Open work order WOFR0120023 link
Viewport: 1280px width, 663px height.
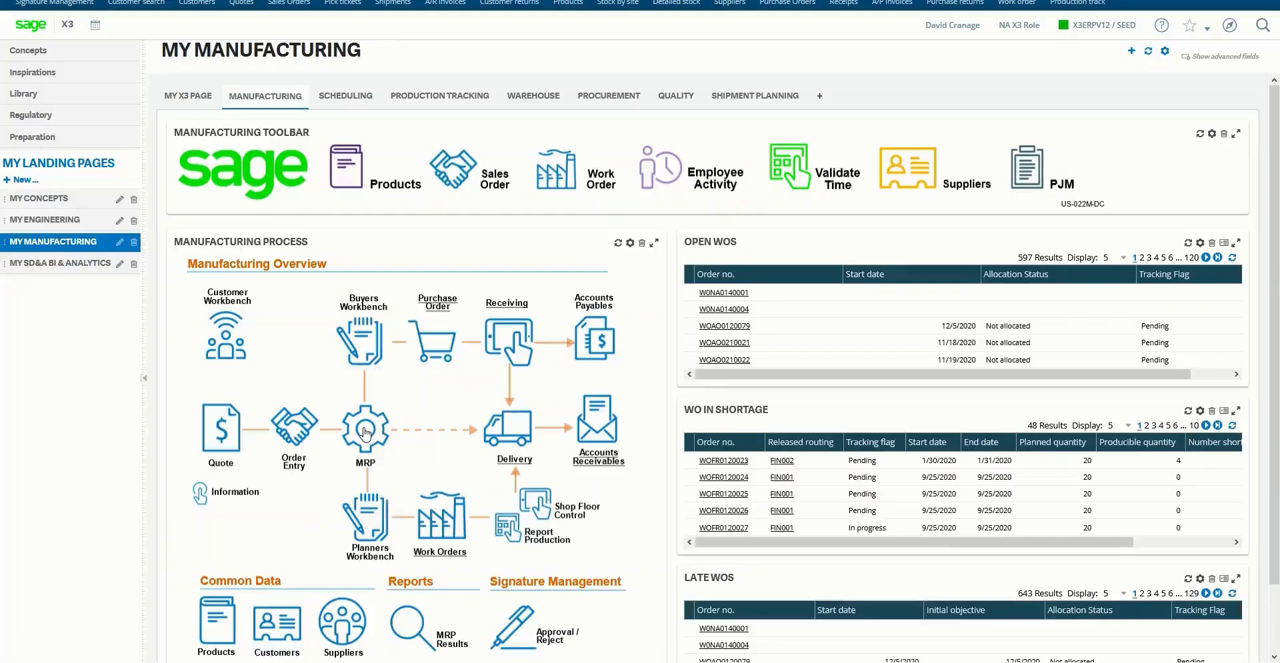point(723,461)
